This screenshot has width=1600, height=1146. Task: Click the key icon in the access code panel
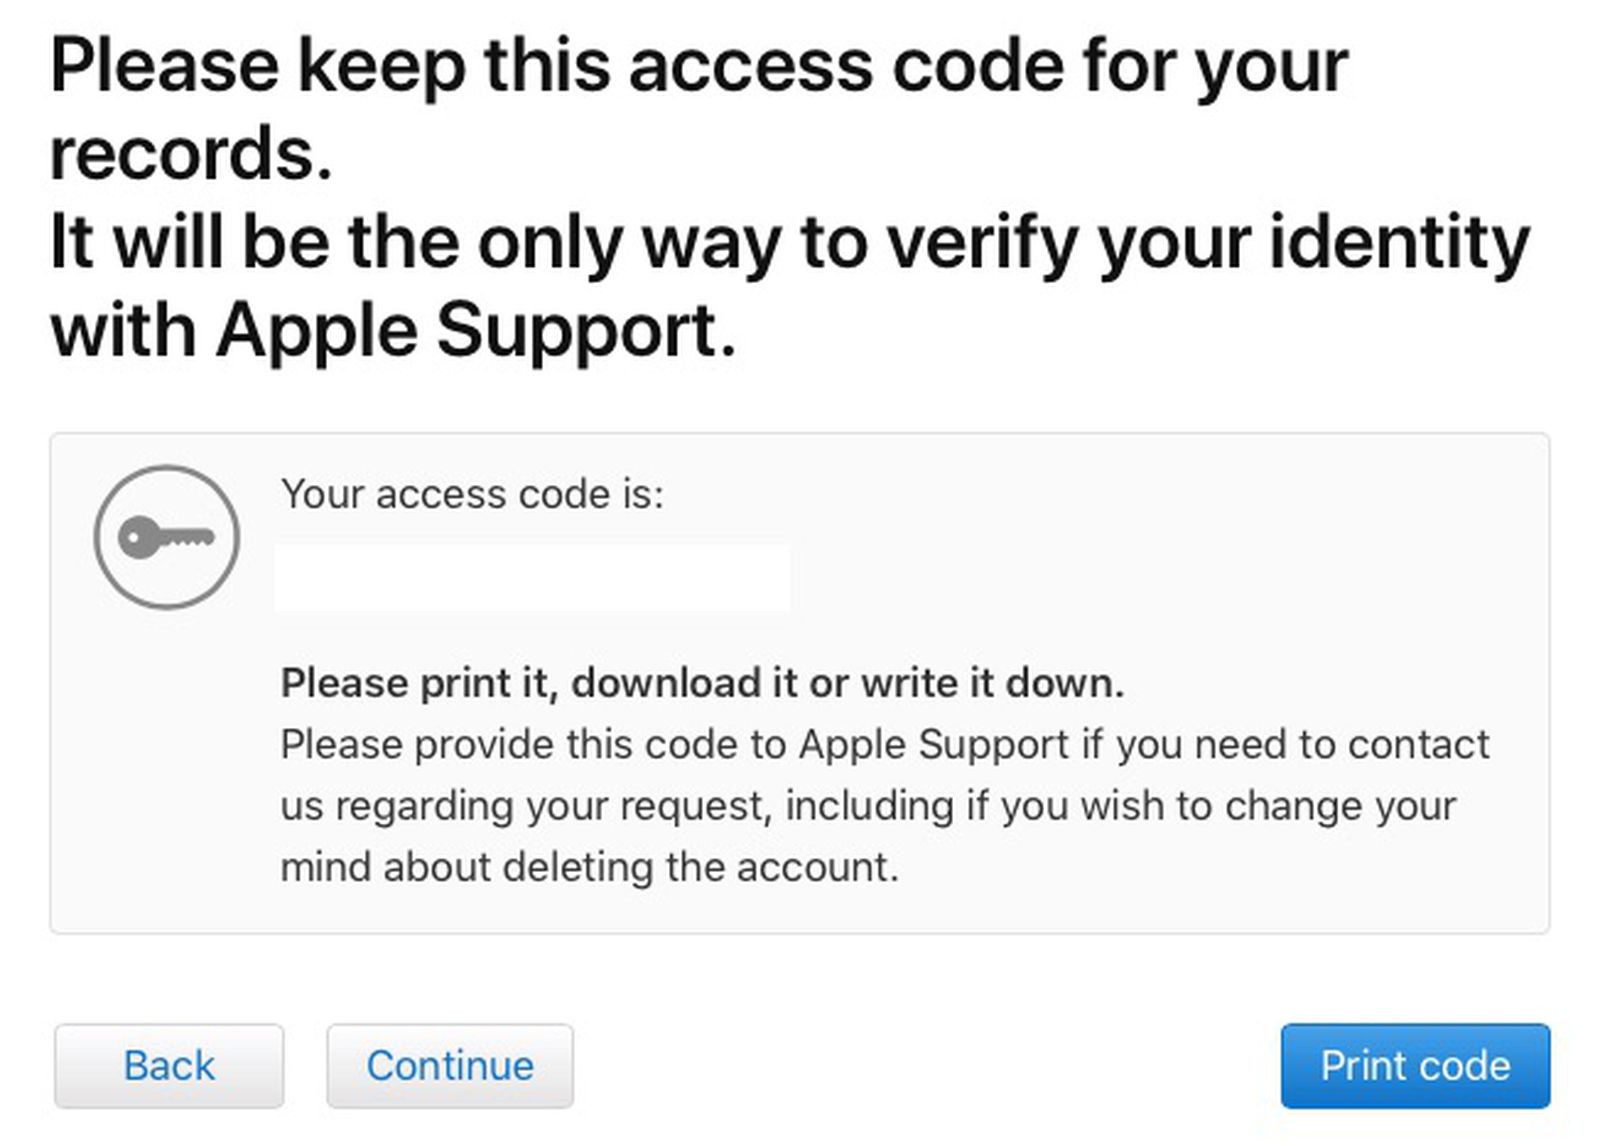coord(168,537)
